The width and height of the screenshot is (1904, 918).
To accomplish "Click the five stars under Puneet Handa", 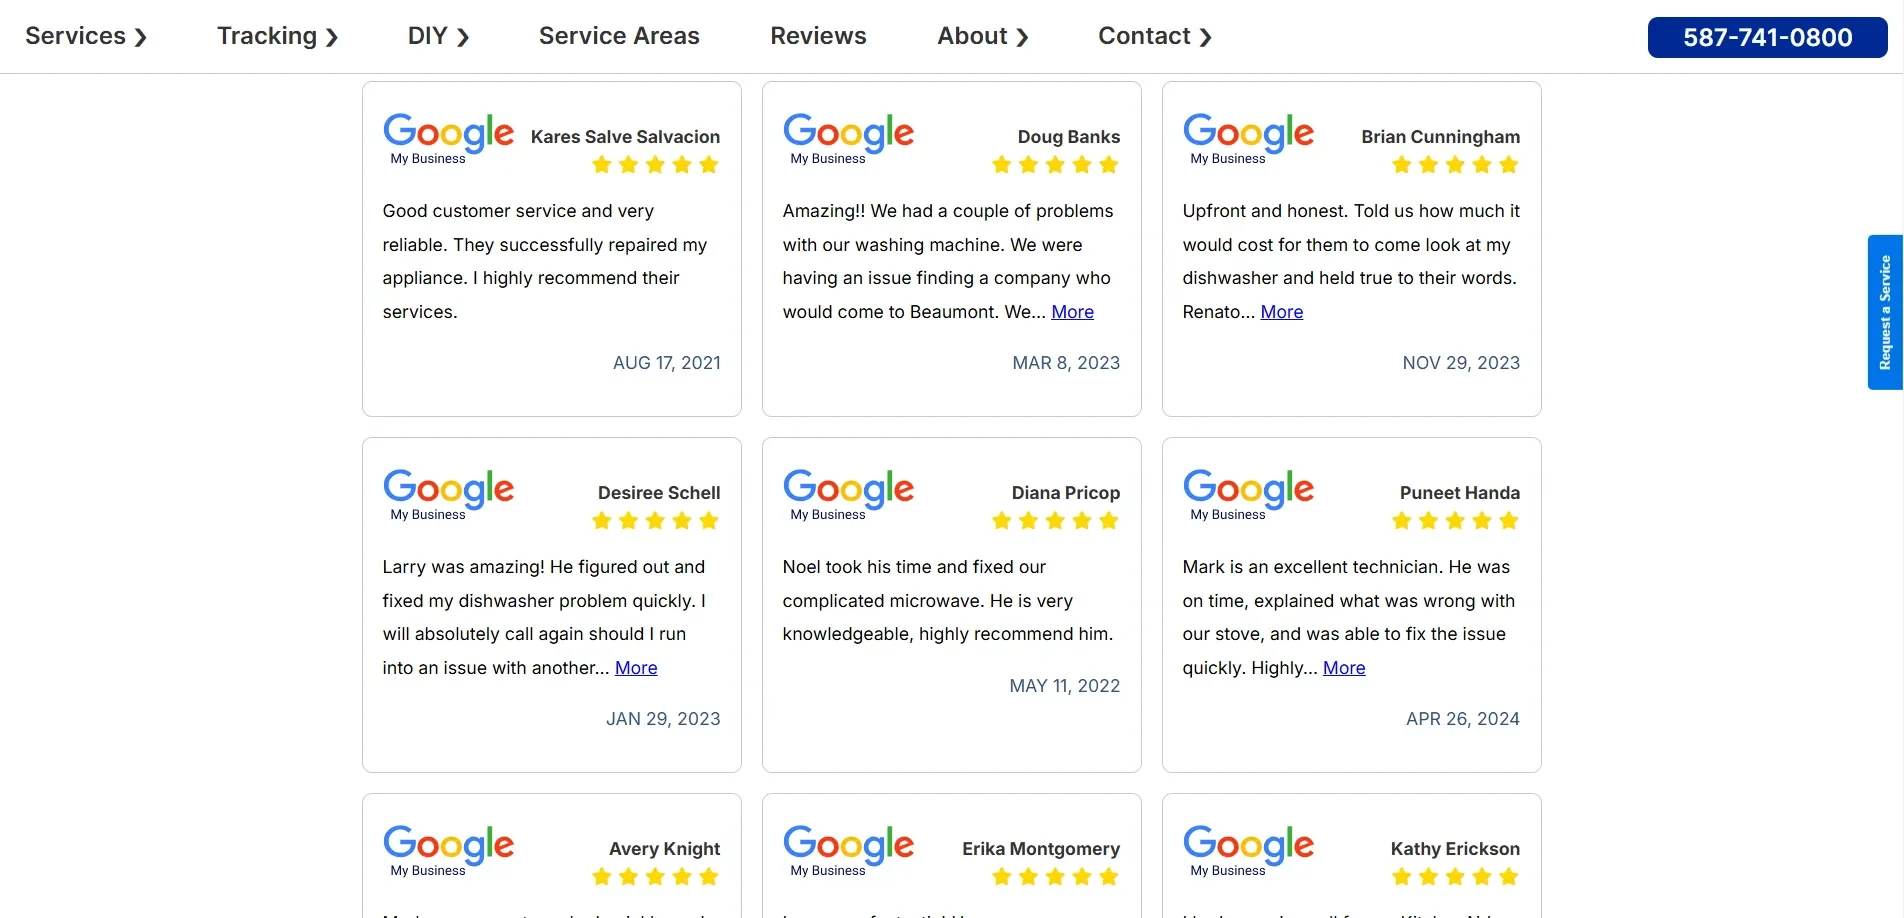I will [x=1455, y=521].
